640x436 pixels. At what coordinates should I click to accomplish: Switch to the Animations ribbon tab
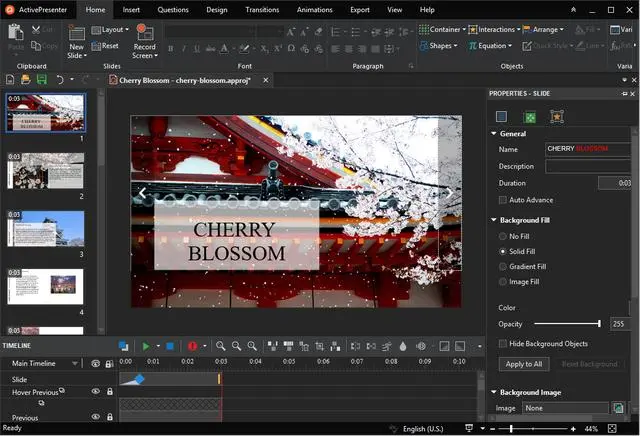point(314,10)
